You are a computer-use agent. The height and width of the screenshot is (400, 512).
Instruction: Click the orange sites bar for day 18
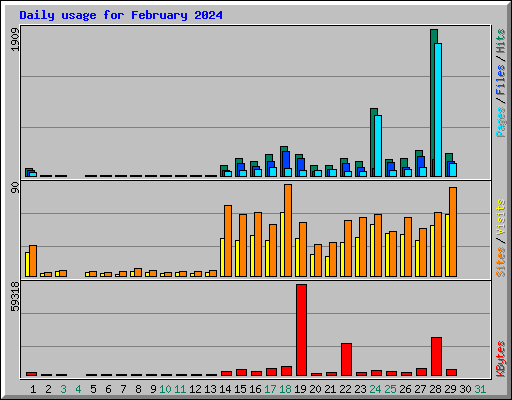[x=288, y=230]
